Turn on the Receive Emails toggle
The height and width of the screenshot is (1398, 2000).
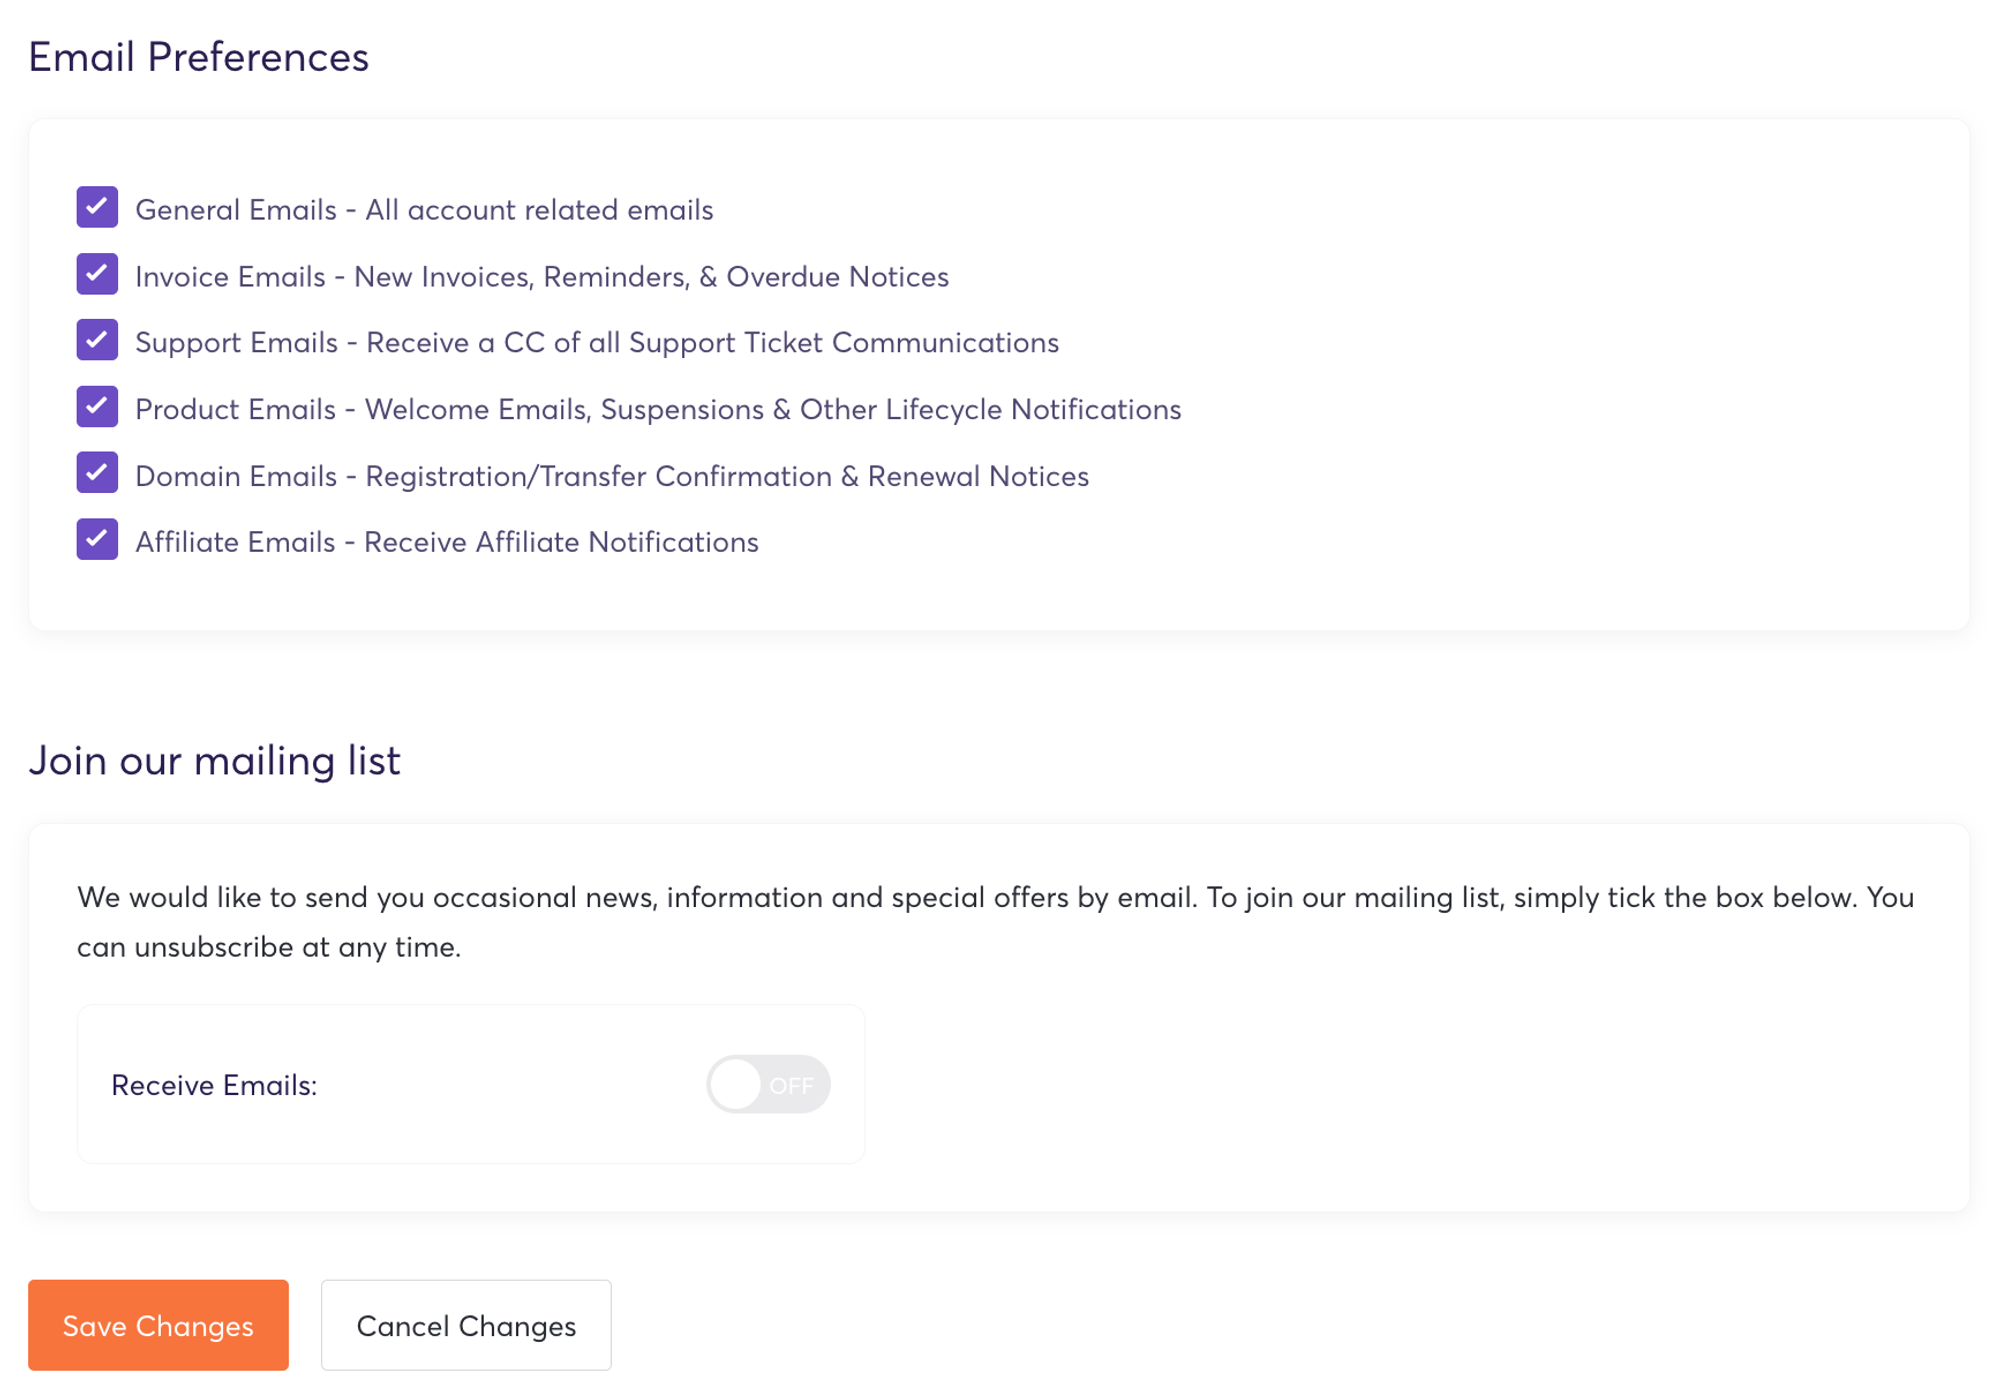767,1084
